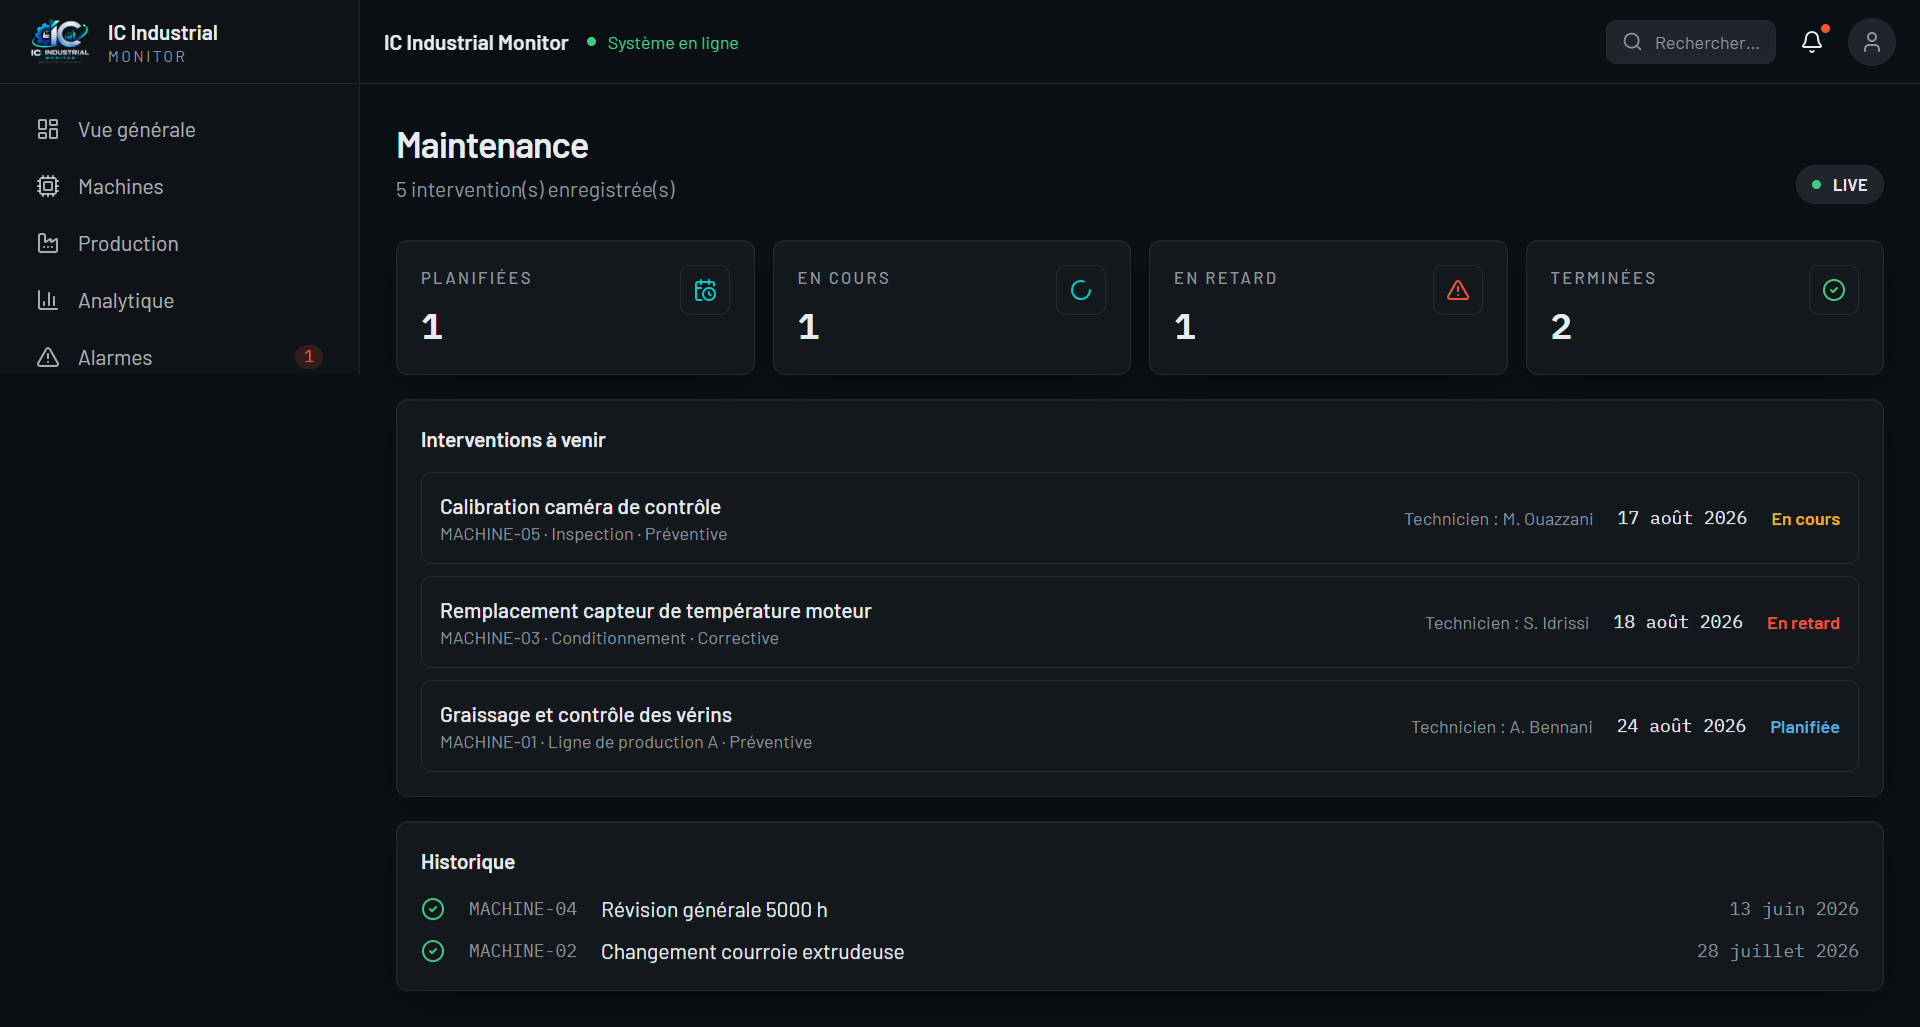Click the warning icon on En retard card

tap(1458, 290)
